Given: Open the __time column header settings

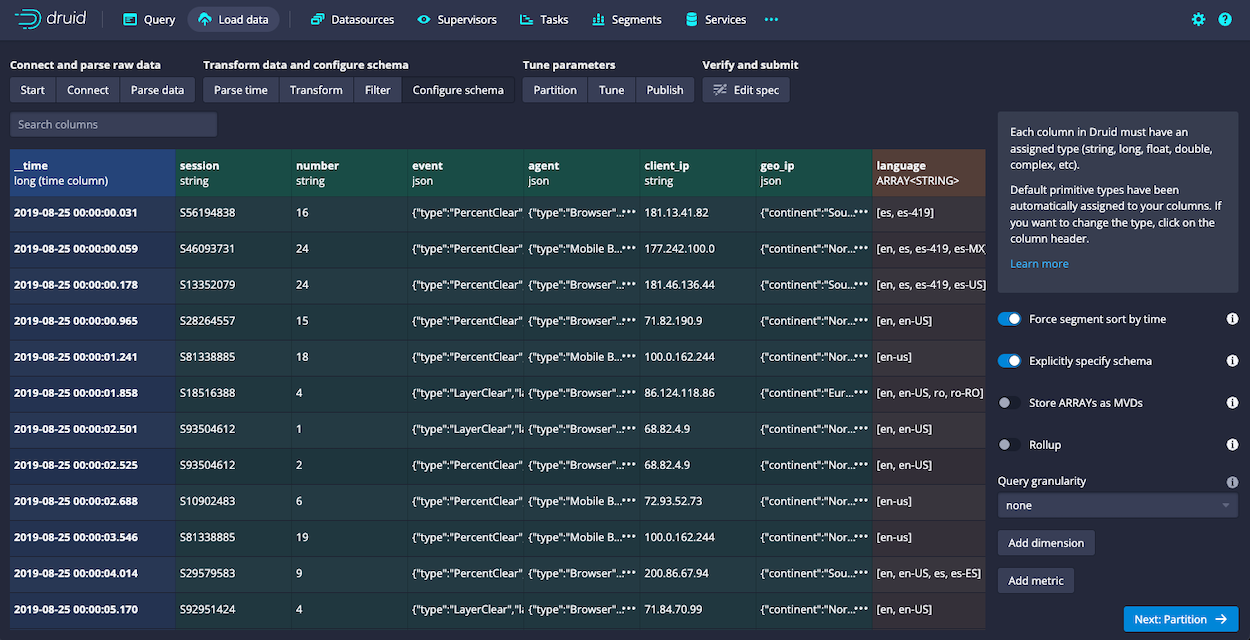Looking at the screenshot, I should pos(91,173).
